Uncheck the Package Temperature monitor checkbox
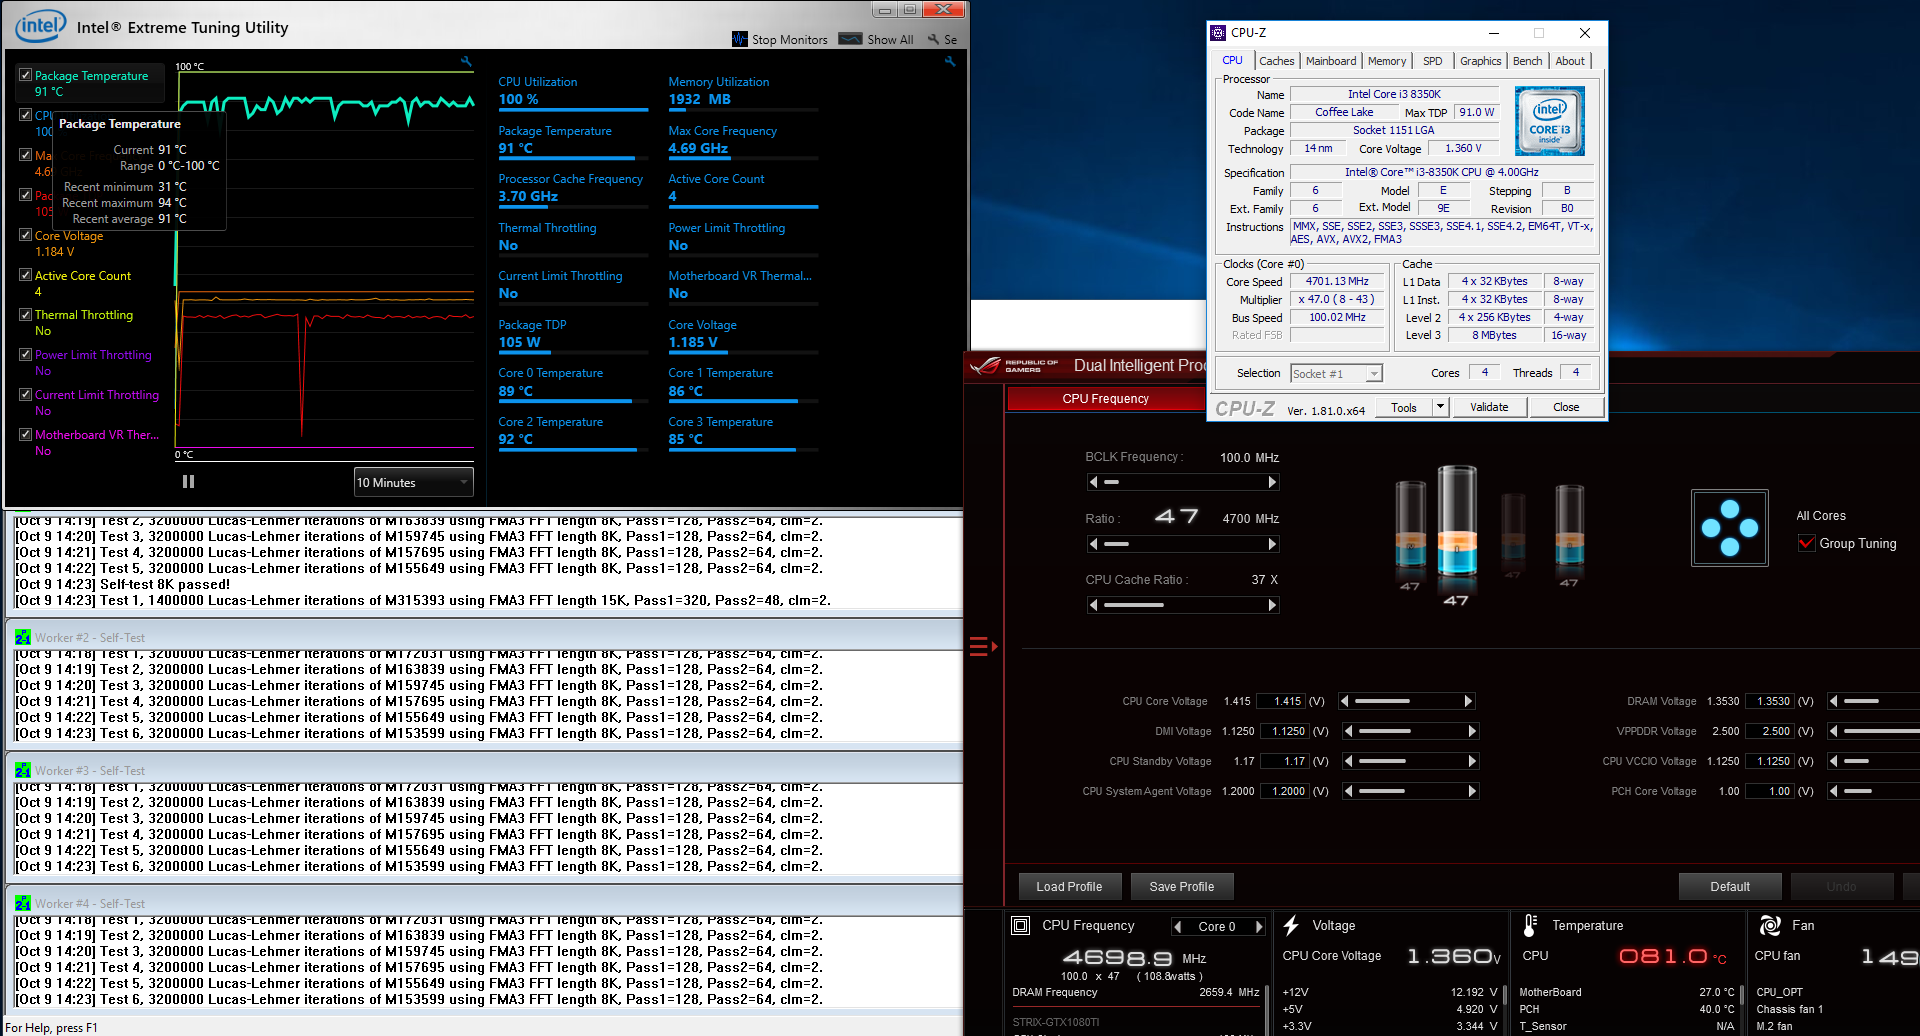This screenshot has height=1036, width=1920. 26,75
